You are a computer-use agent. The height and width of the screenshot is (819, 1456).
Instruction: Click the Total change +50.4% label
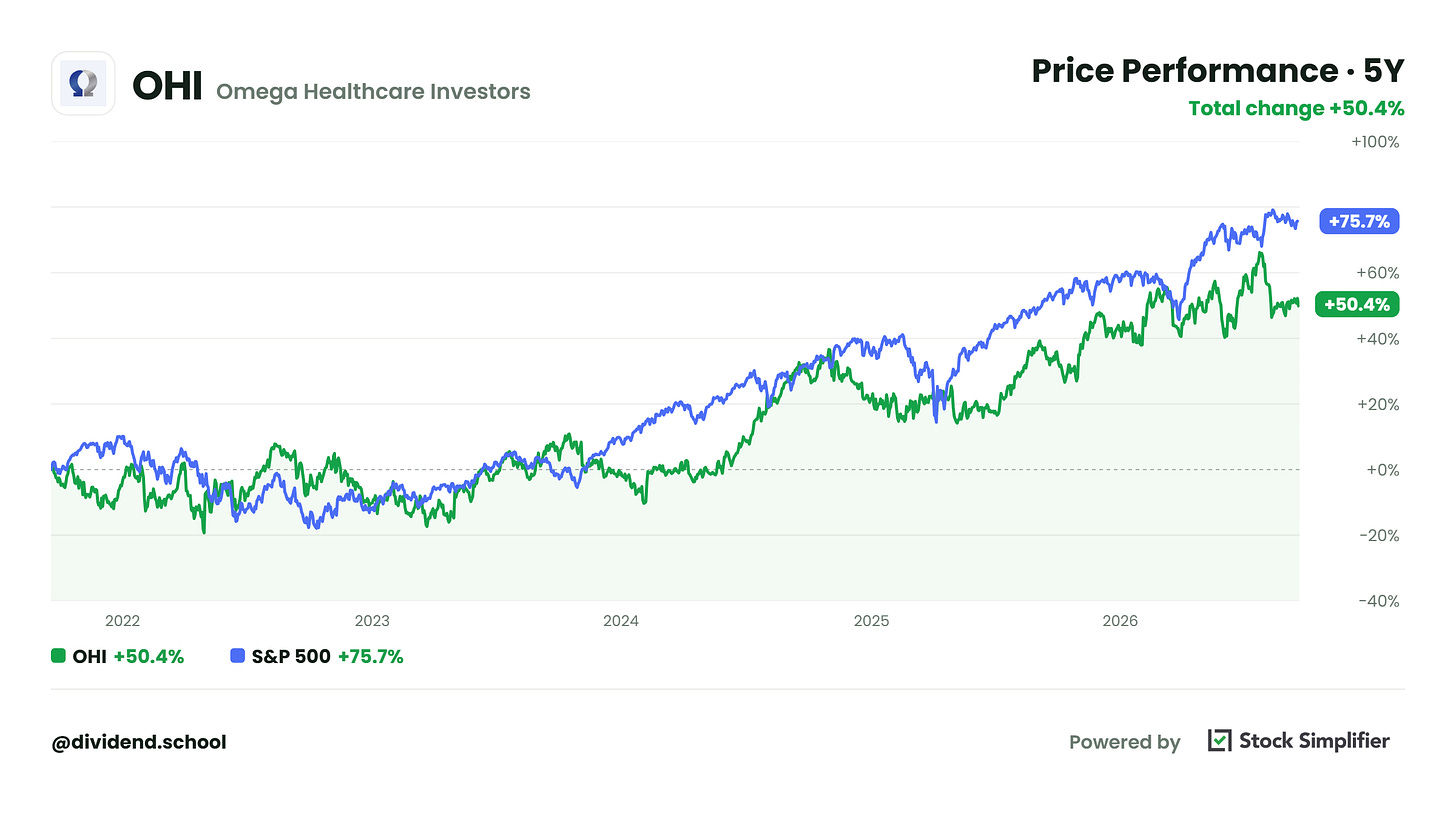(1296, 108)
